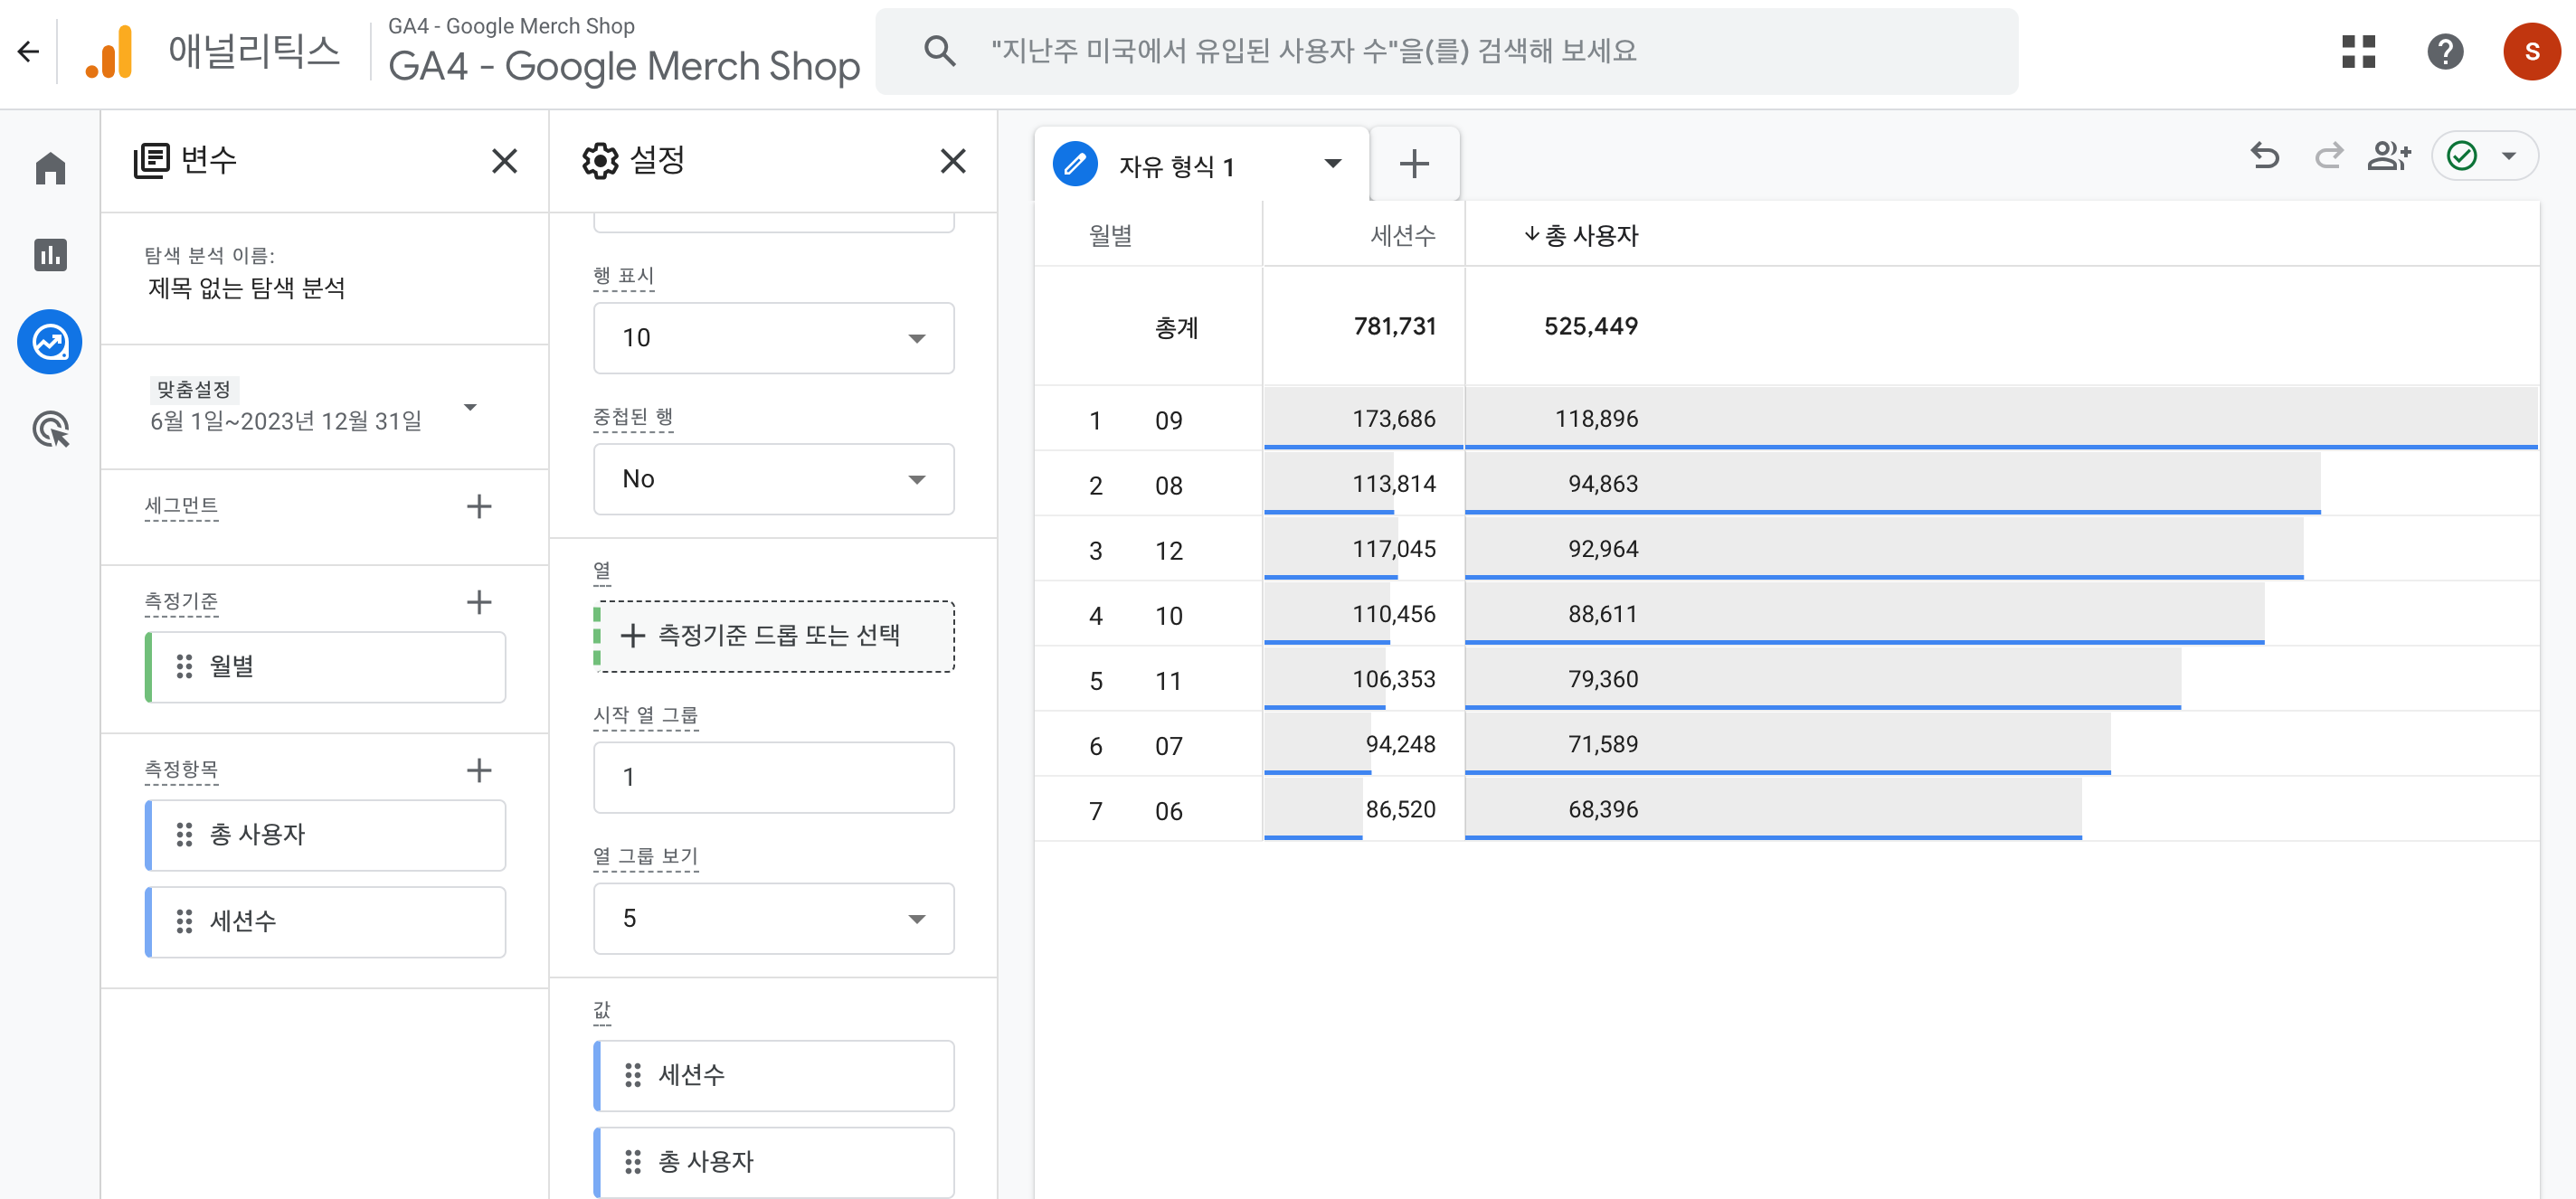Open the 자유 형식 1 tab dropdown arrow
Image resolution: width=2576 pixels, height=1199 pixels.
coord(1332,164)
